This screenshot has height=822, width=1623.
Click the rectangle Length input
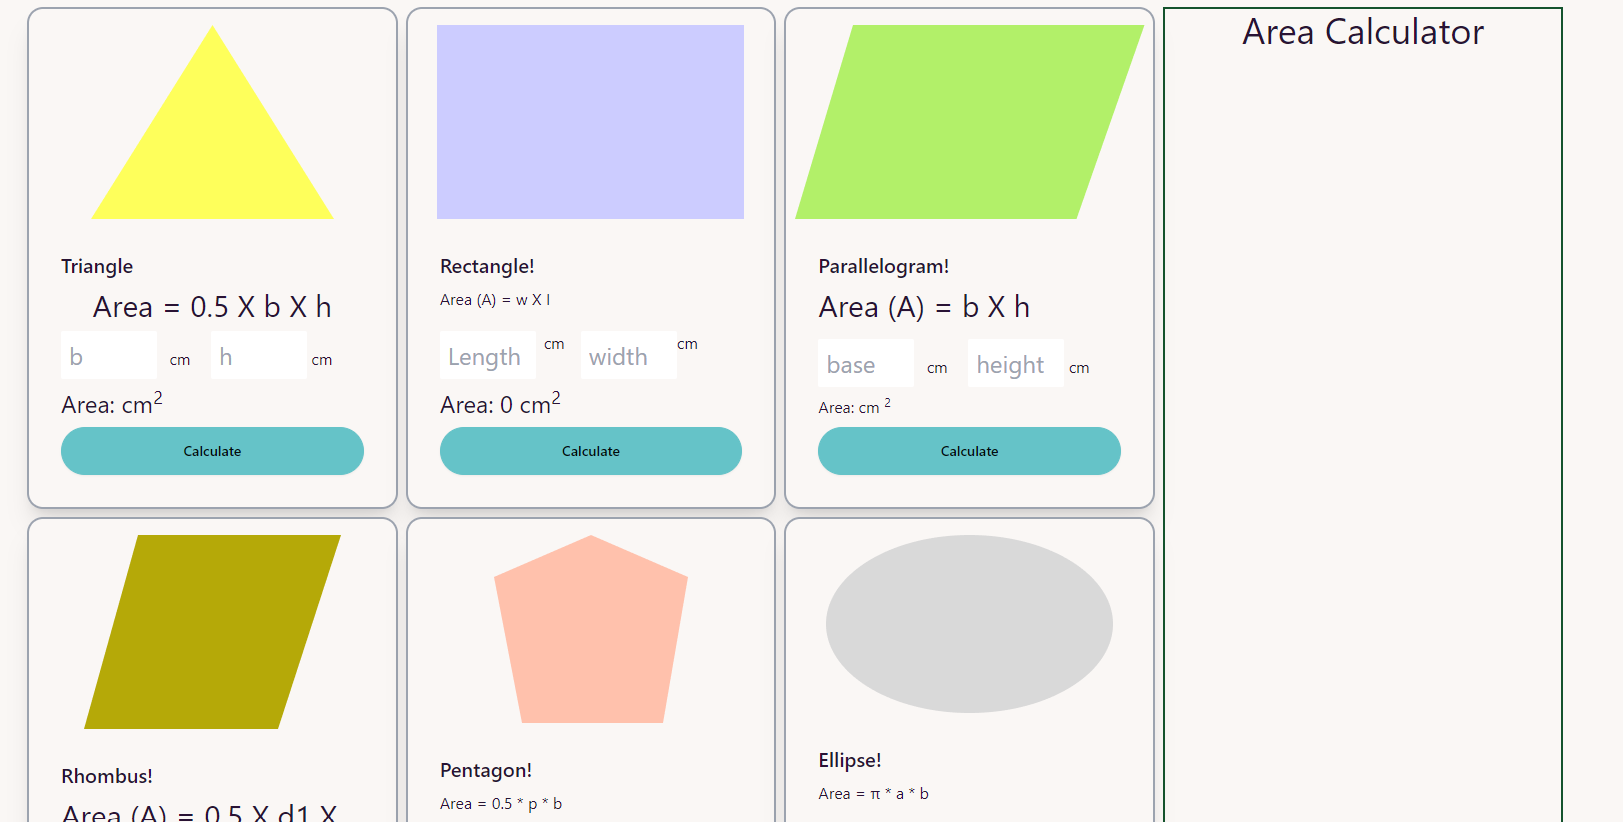[487, 356]
